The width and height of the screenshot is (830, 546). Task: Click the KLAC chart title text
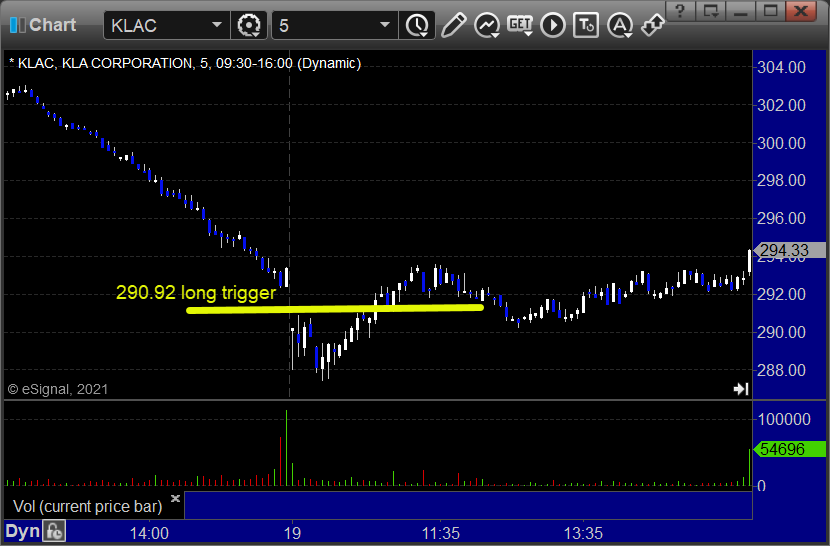pyautogui.click(x=185, y=64)
